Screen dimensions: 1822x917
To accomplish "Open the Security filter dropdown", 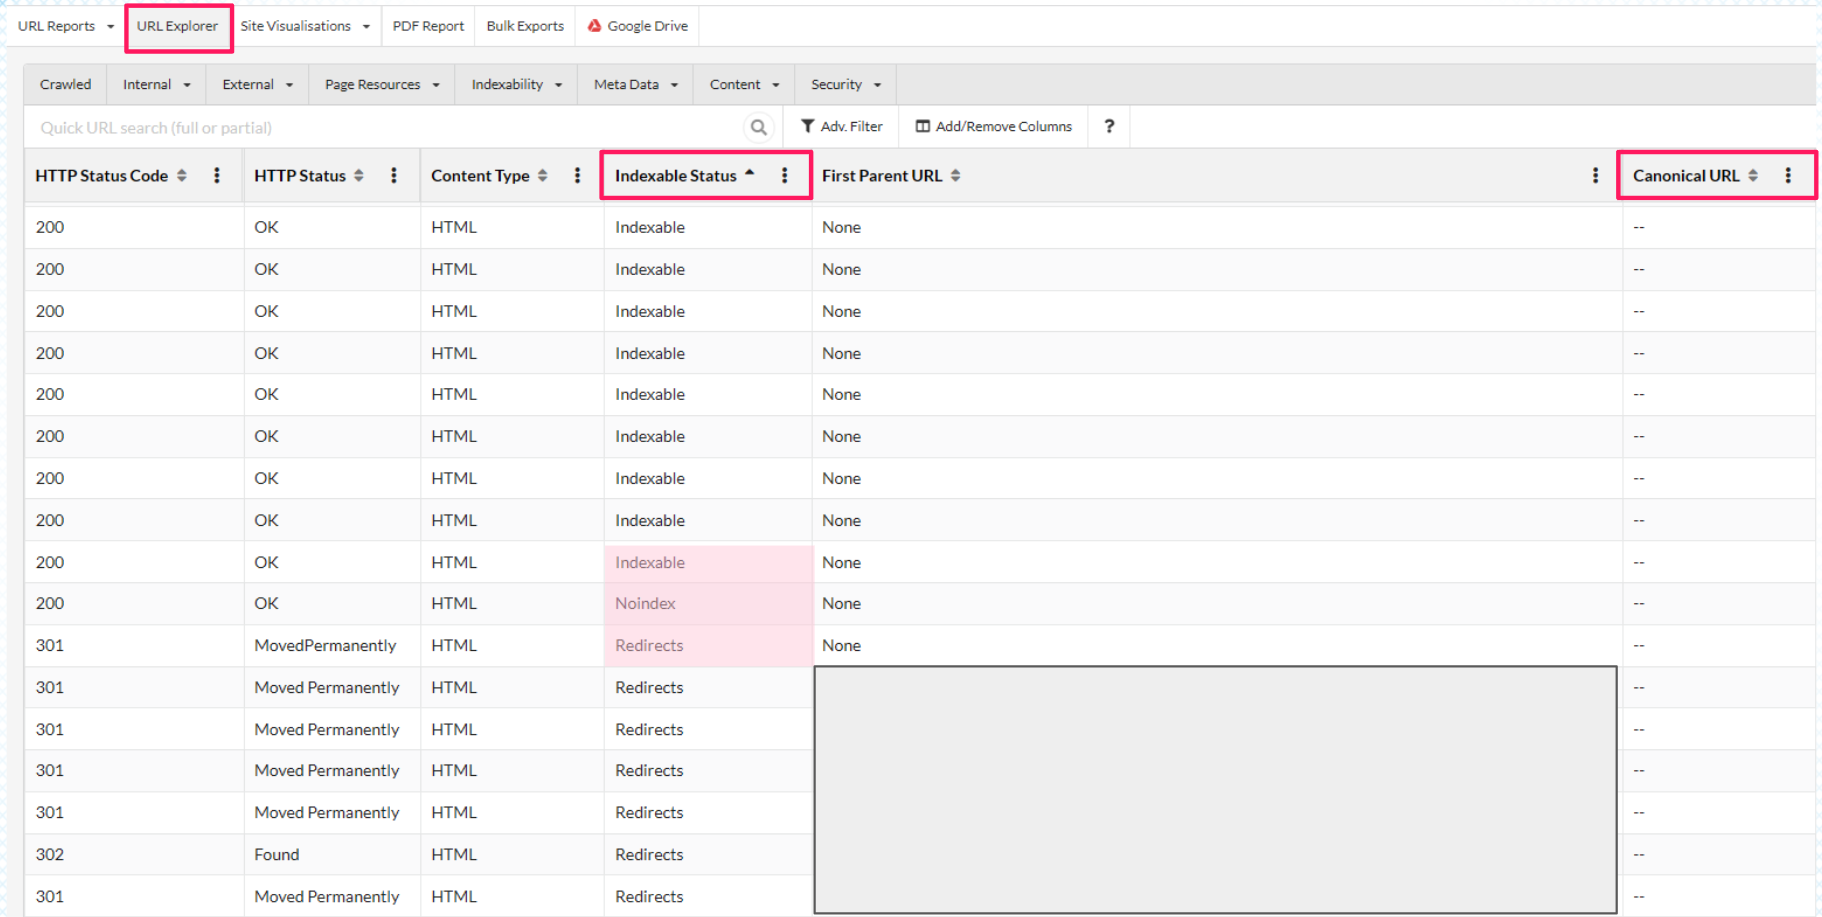I will click(x=844, y=84).
